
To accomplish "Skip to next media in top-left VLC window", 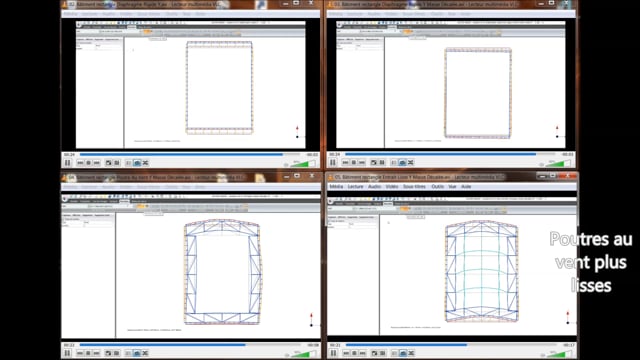I will [x=97, y=163].
